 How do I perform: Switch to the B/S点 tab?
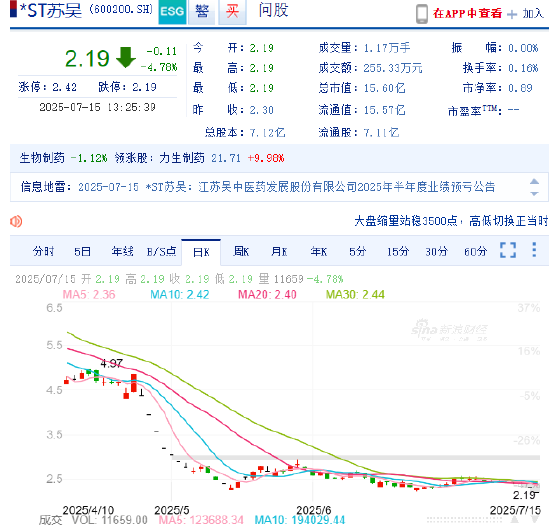(x=161, y=251)
